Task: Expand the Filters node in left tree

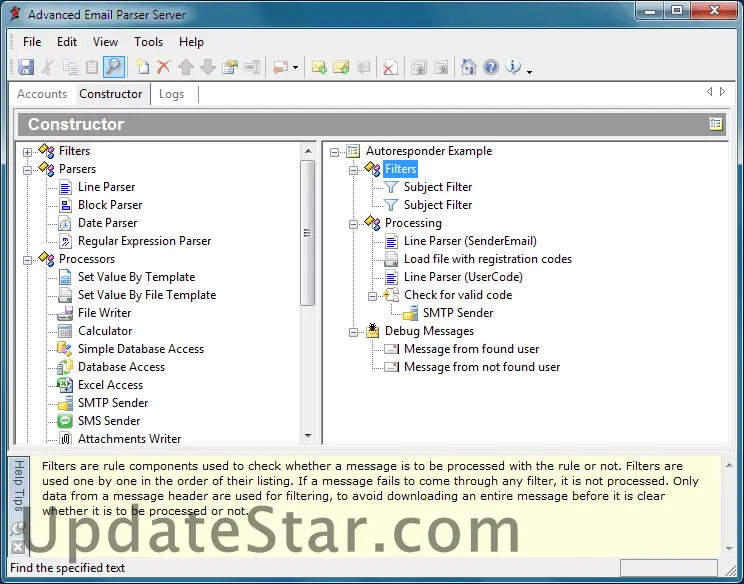Action: [28, 152]
